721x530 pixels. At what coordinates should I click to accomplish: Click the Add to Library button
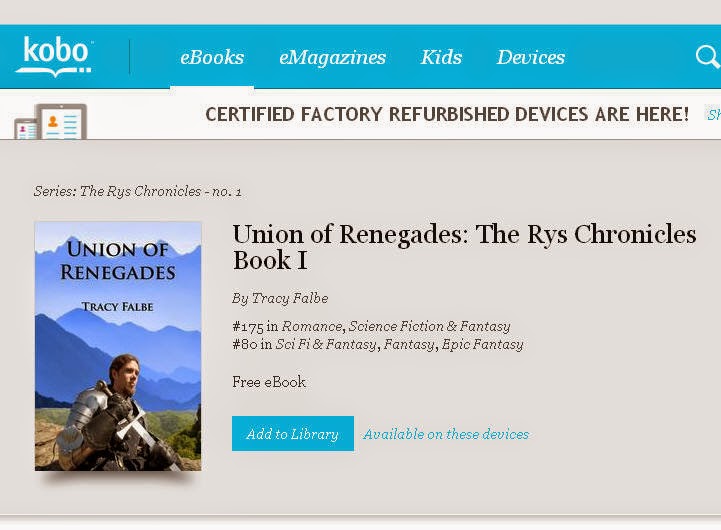click(293, 433)
